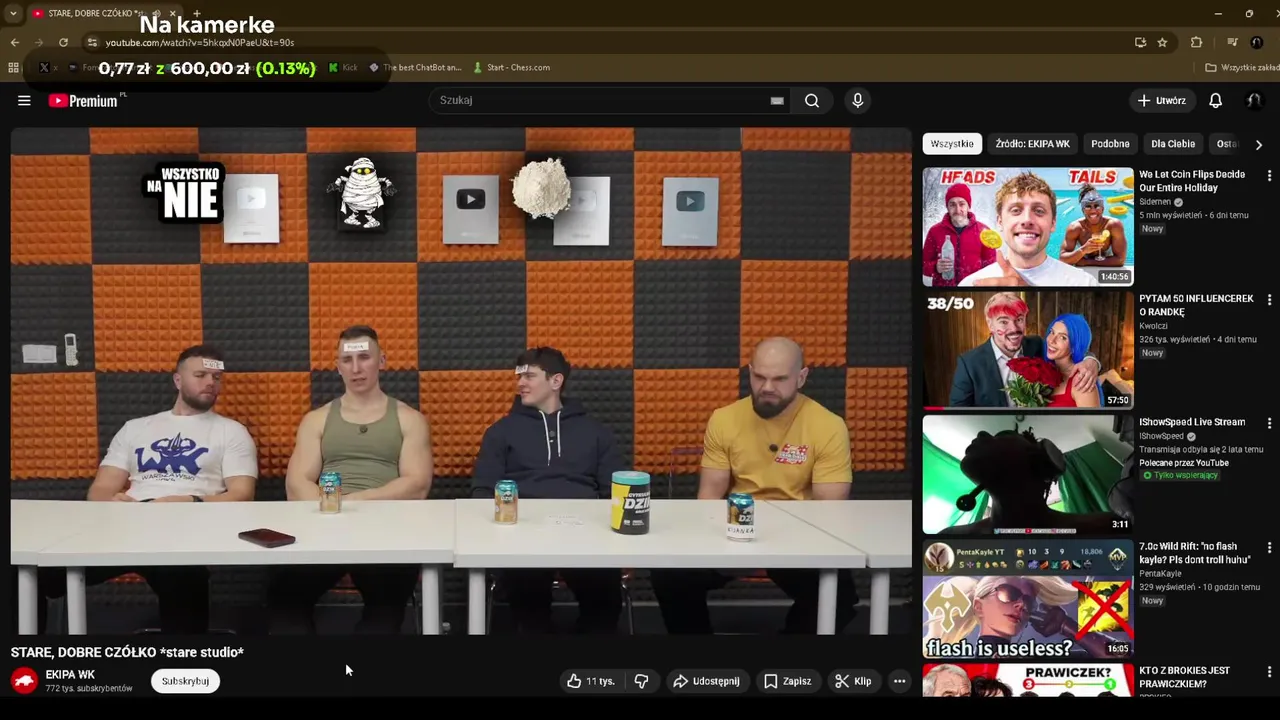
Task: Open options for Sidemen coin flips video
Action: click(1269, 175)
